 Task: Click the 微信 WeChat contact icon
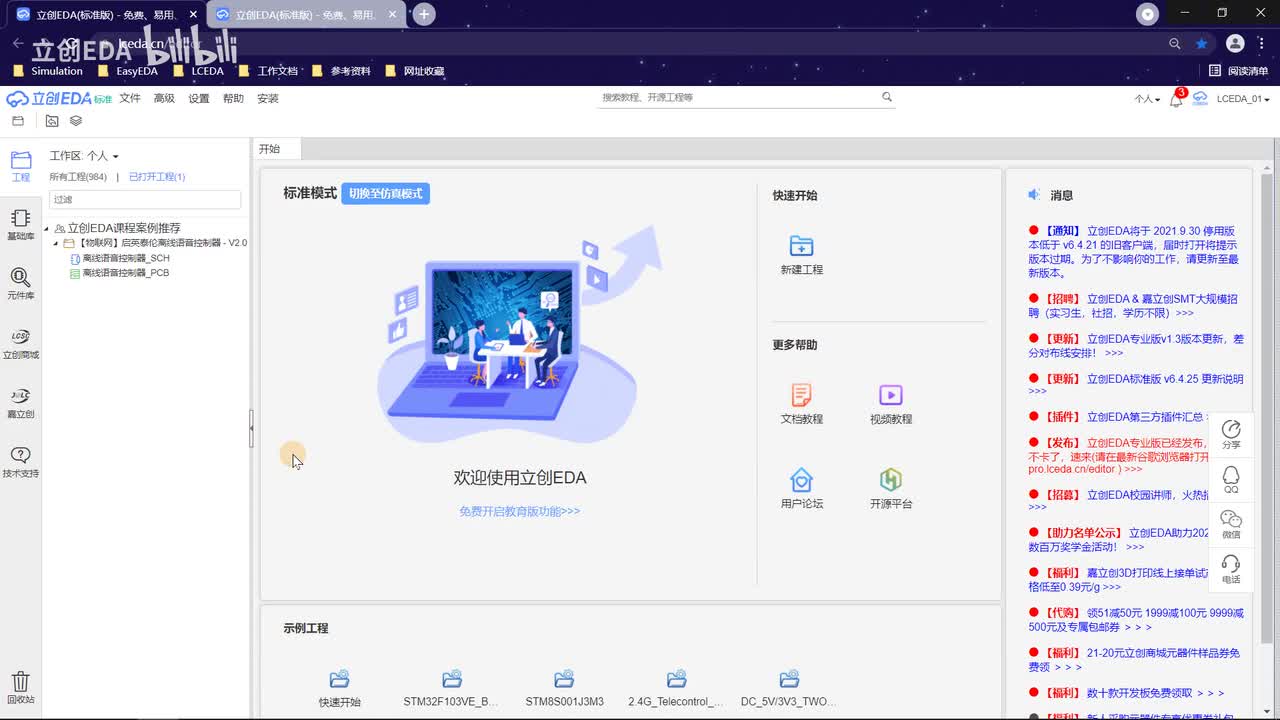pos(1231,524)
